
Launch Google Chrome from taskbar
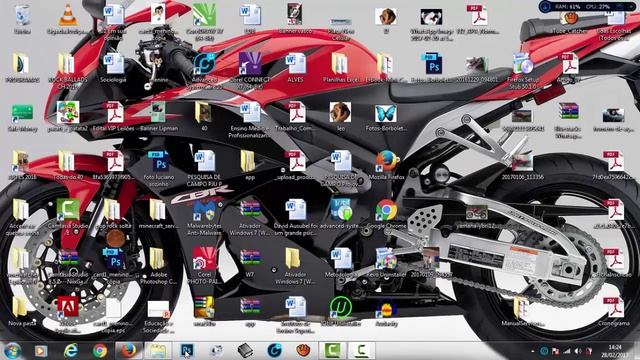pyautogui.click(x=100, y=351)
